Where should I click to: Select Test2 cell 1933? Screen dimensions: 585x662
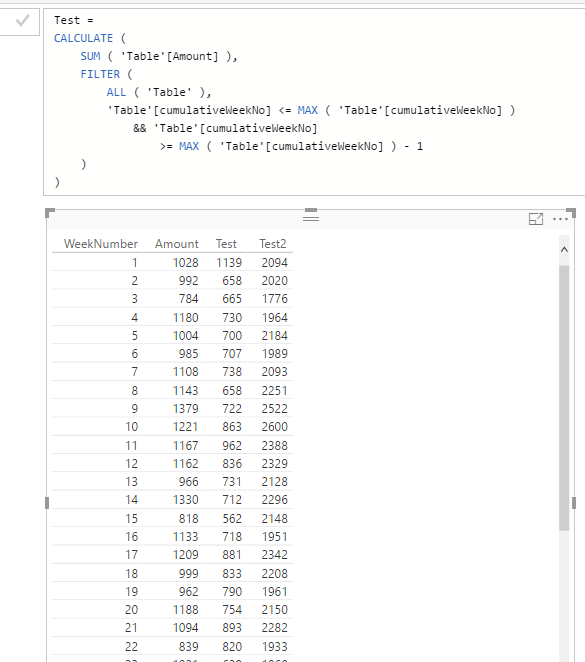click(x=274, y=646)
